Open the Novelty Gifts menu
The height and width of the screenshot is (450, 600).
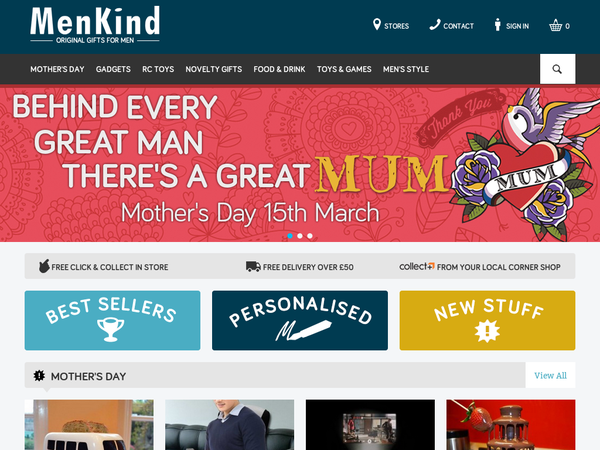214,69
